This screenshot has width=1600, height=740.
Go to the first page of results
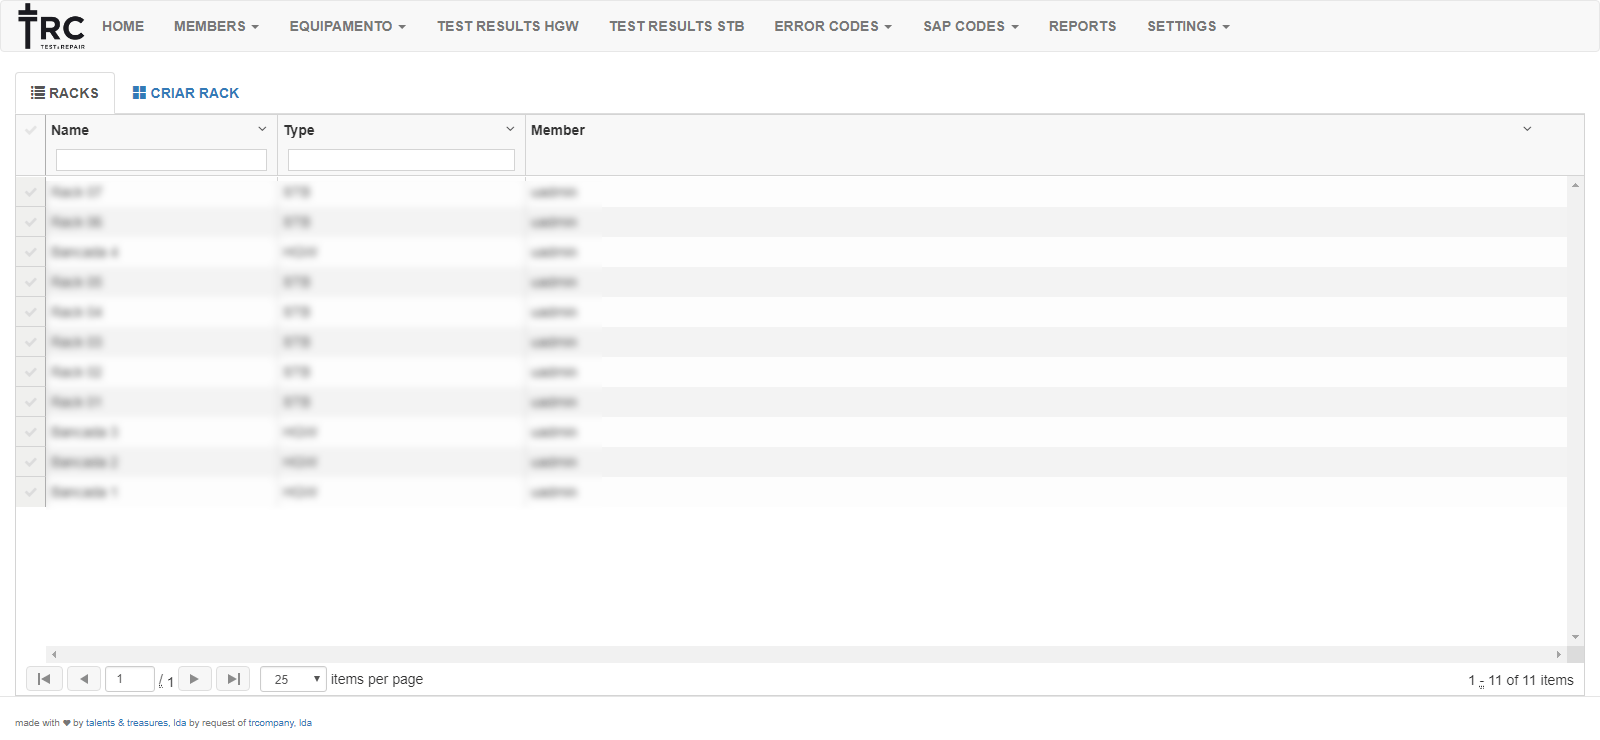(44, 679)
